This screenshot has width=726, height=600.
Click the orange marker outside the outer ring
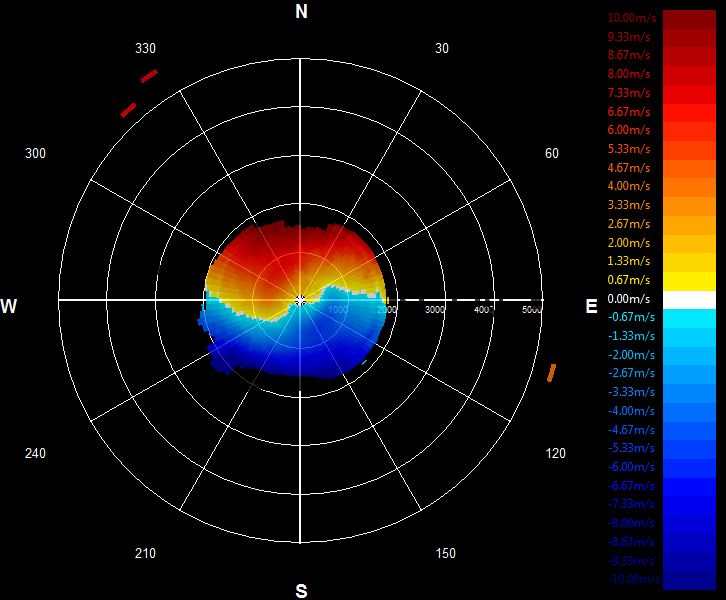(551, 373)
